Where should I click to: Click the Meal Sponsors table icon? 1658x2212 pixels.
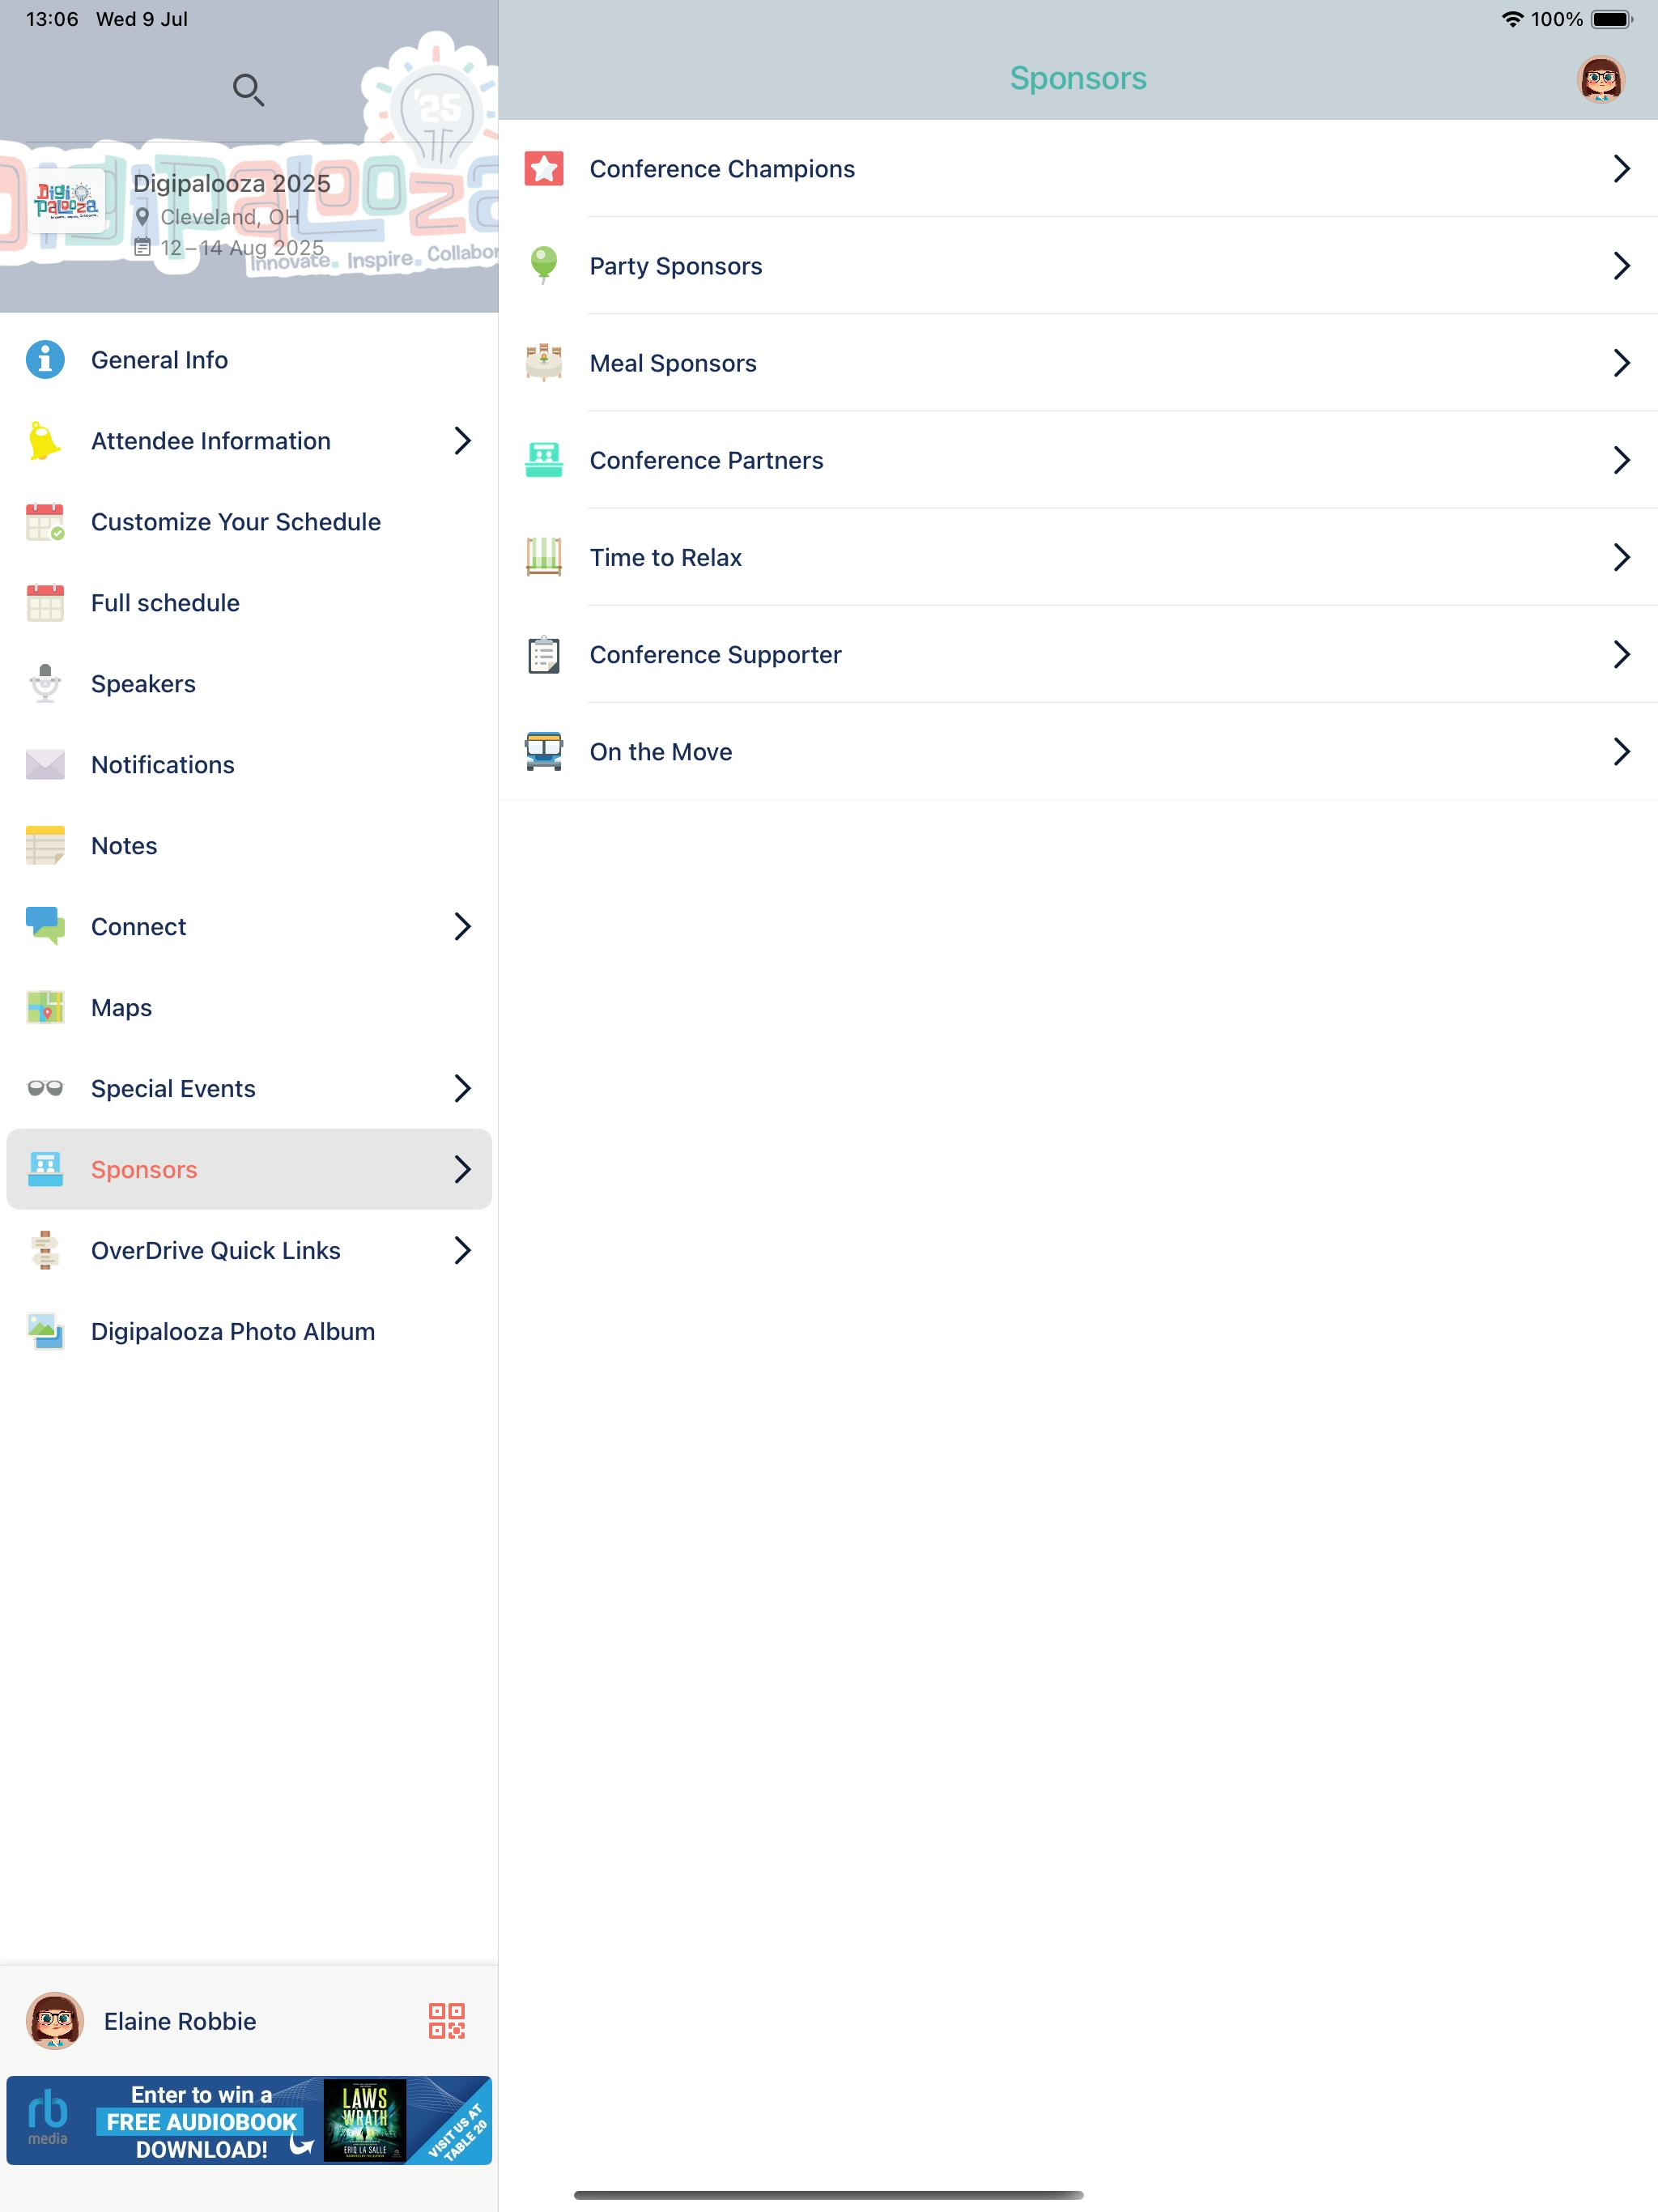[x=544, y=363]
